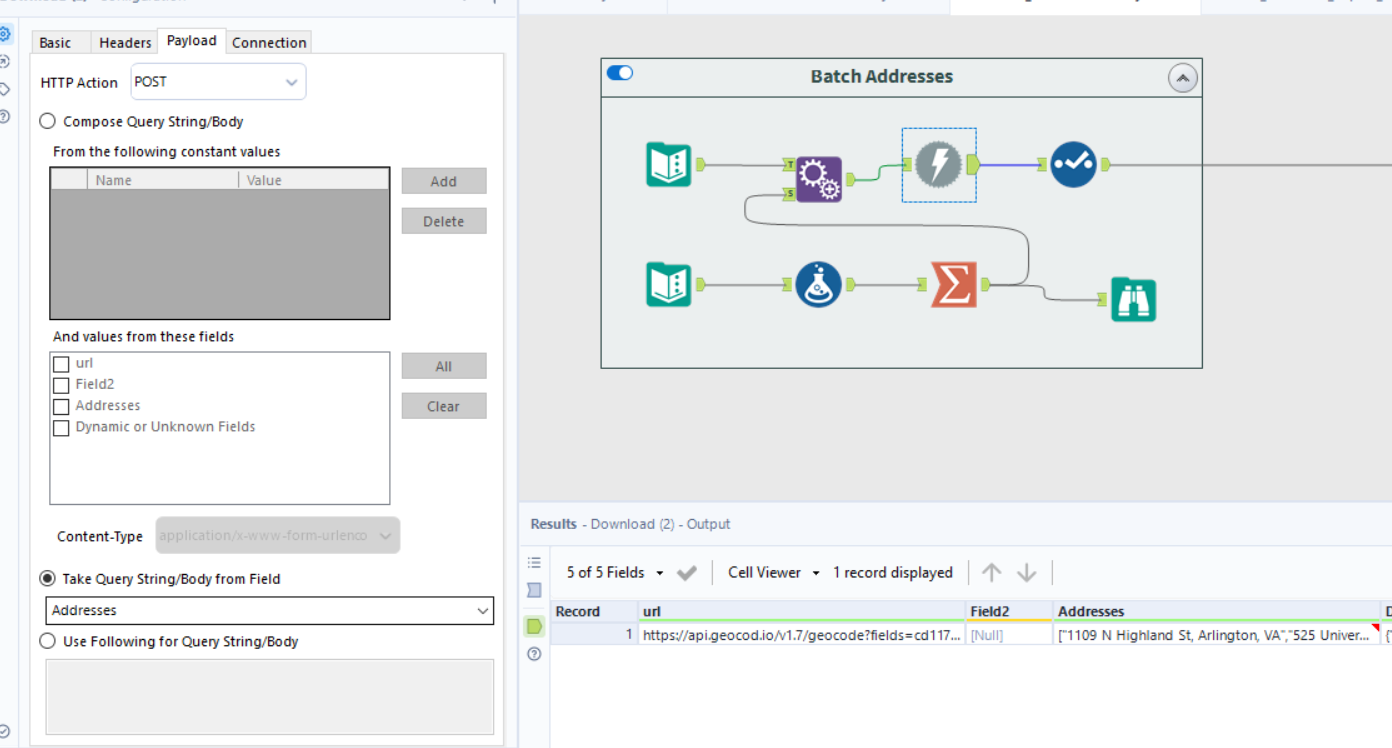The image size is (1392, 748).
Task: Select the Compose Query String/Body radio button
Action: coord(47,121)
